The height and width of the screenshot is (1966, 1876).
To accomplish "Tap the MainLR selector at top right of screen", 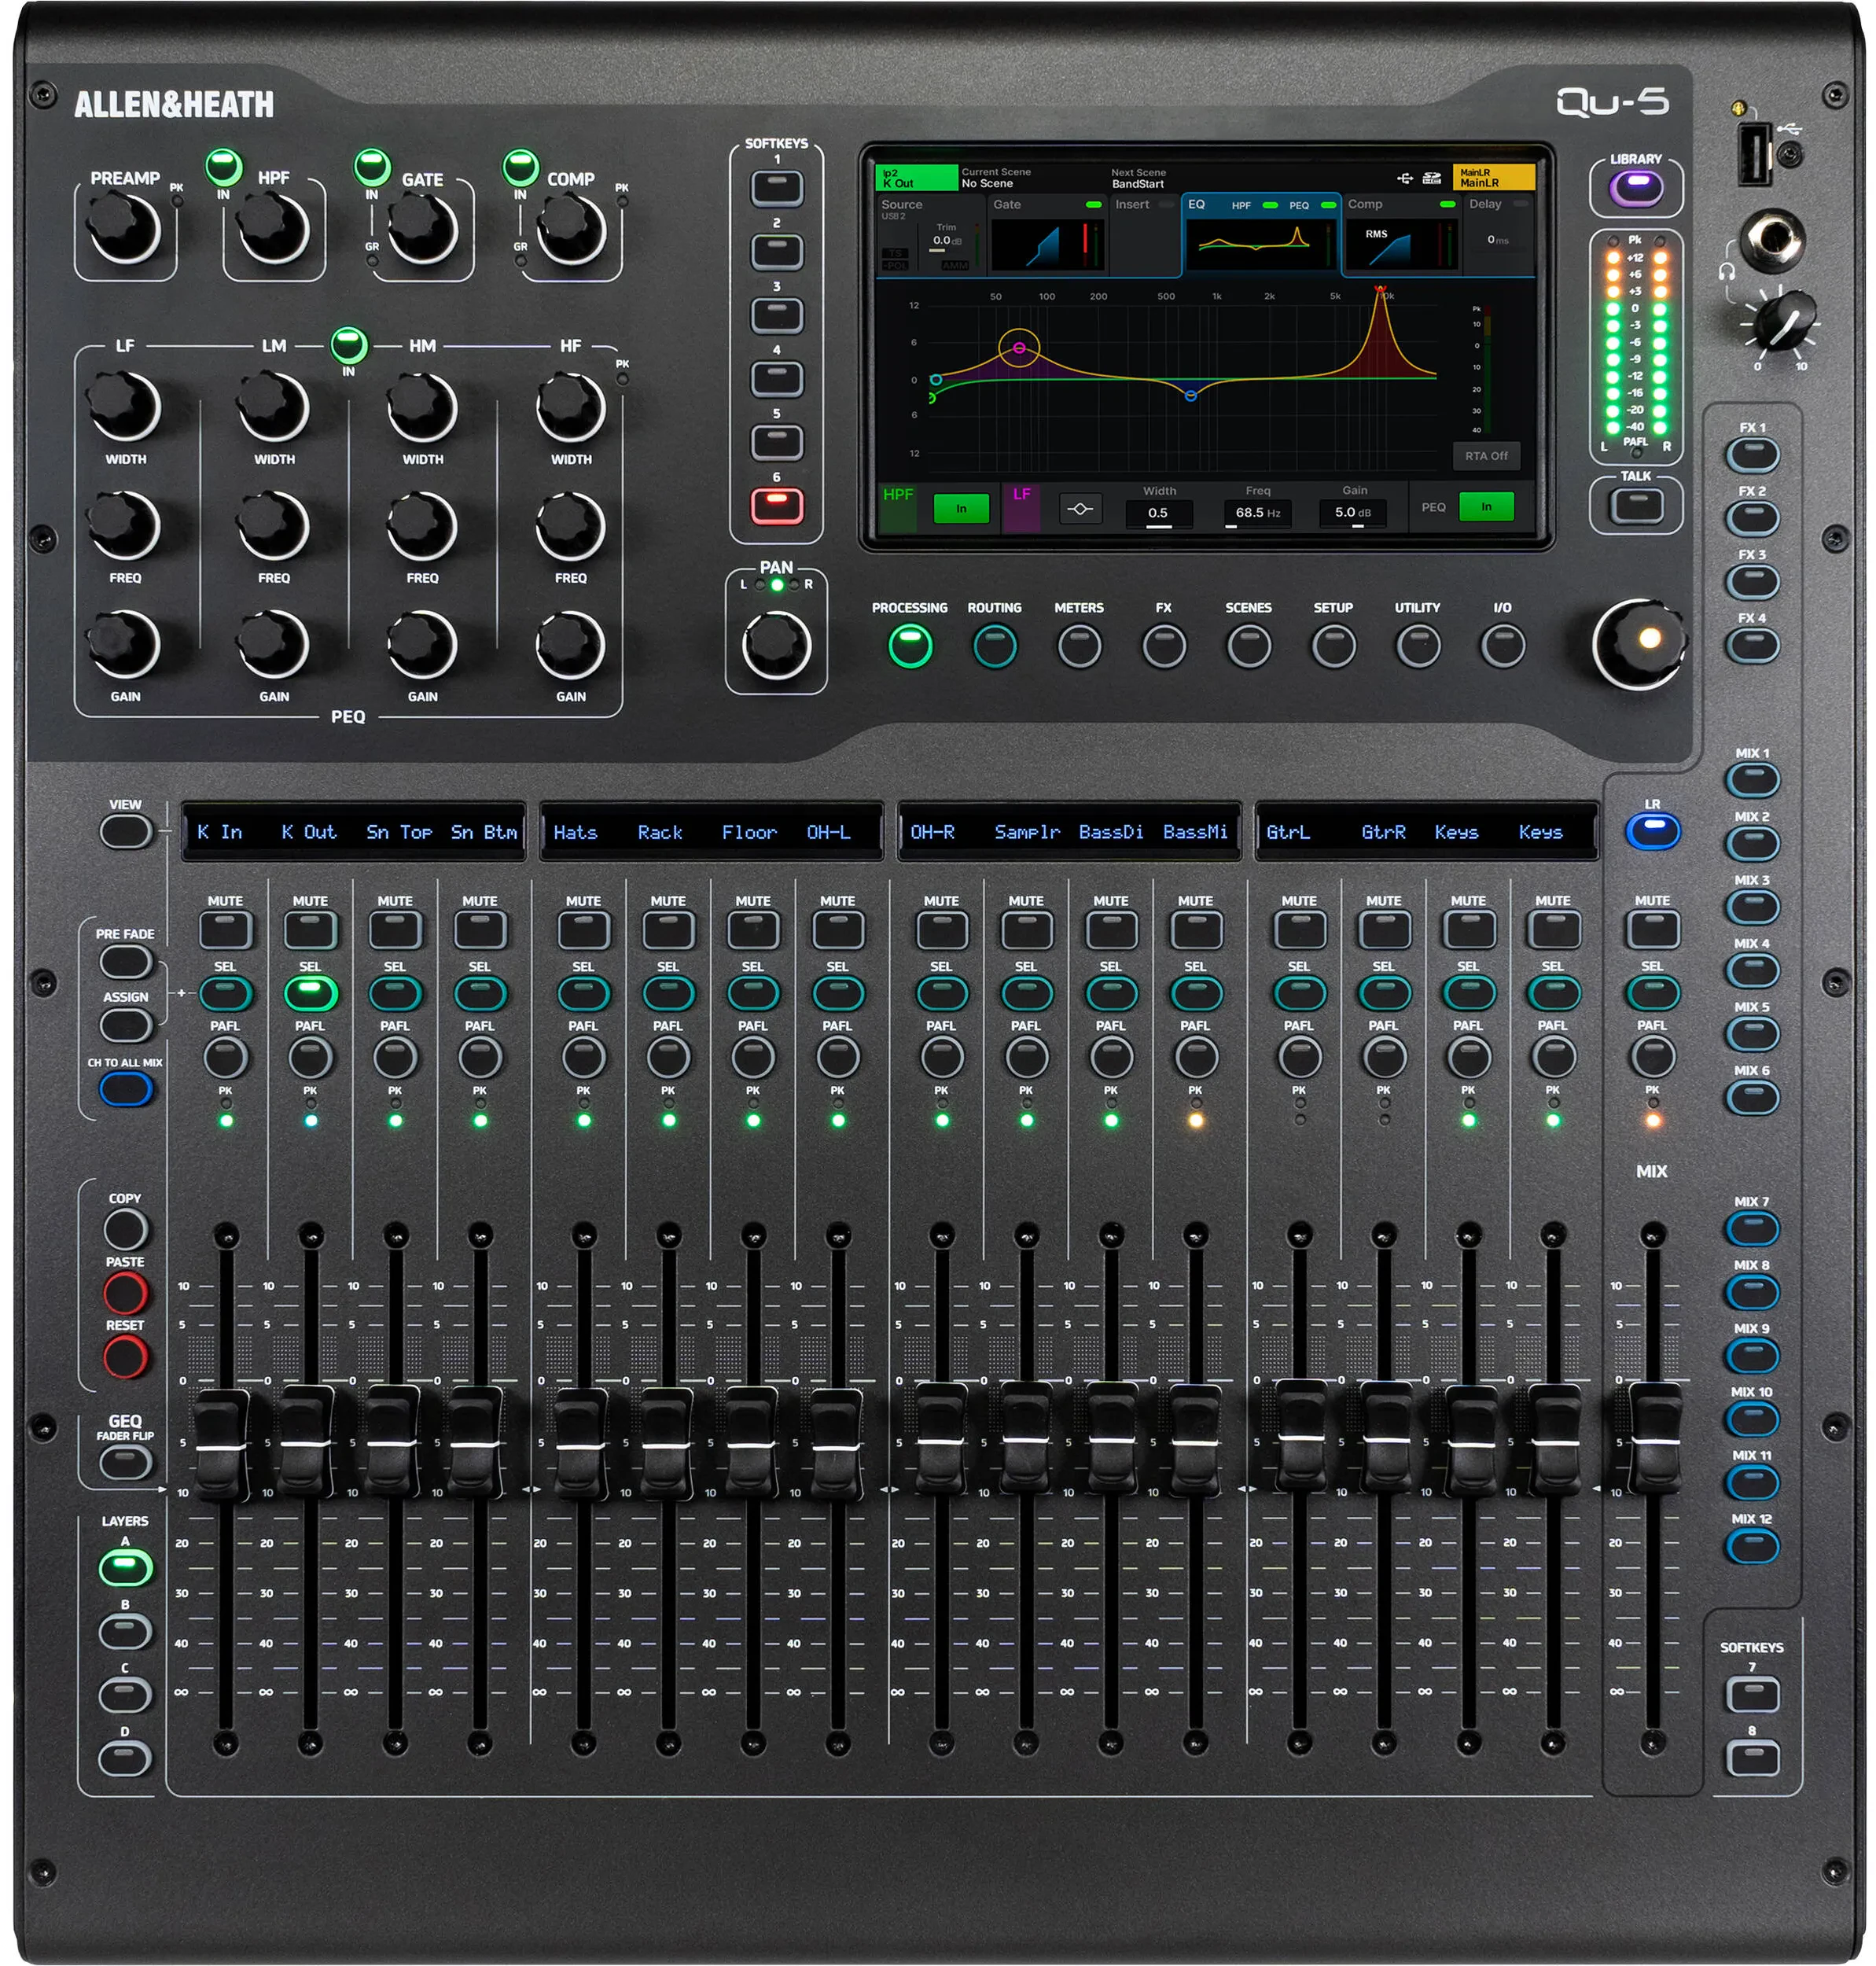I will tap(1494, 178).
